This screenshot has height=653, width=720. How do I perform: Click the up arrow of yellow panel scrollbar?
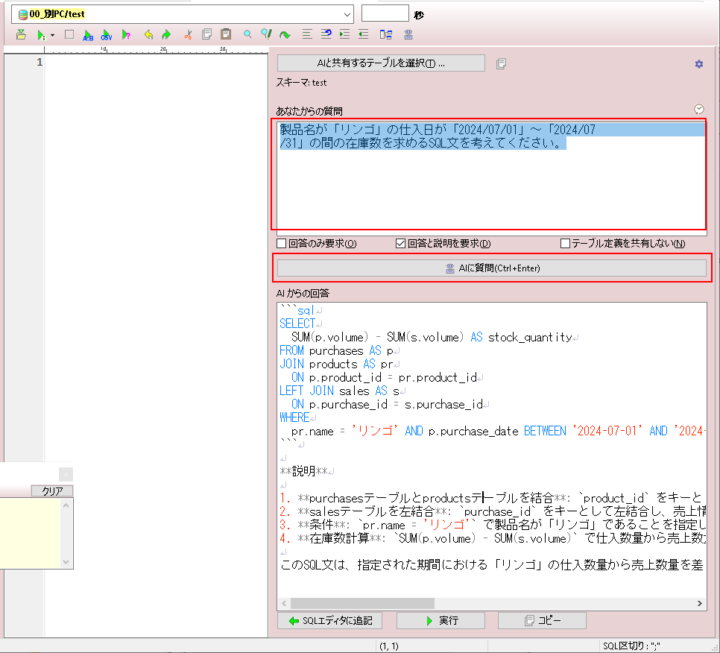pos(66,505)
